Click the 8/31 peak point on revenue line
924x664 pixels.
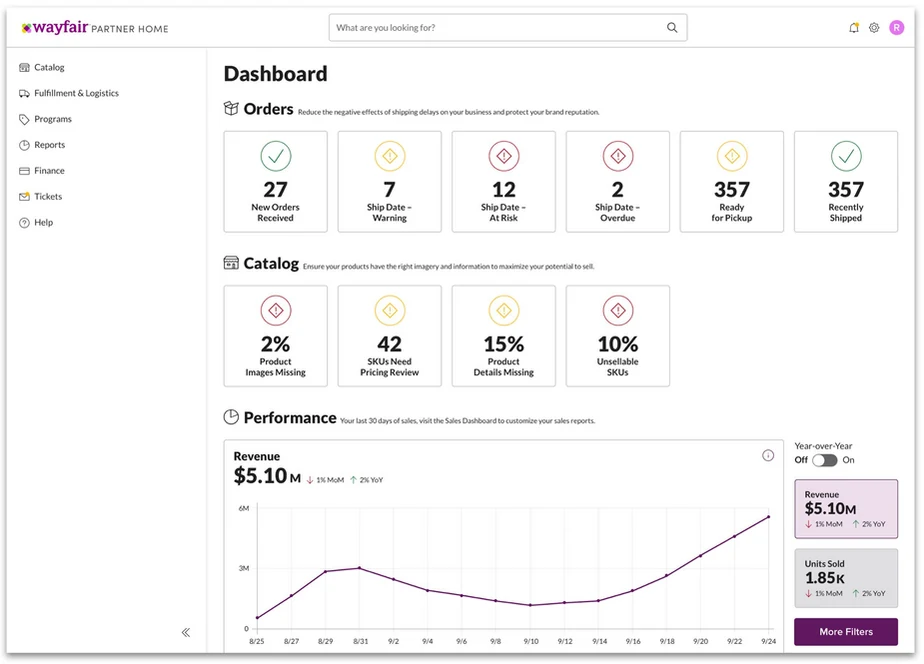click(x=360, y=568)
